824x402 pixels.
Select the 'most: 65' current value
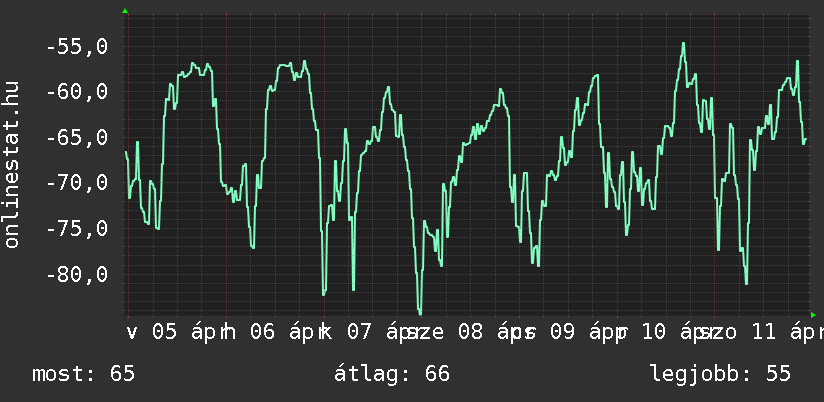pos(84,374)
